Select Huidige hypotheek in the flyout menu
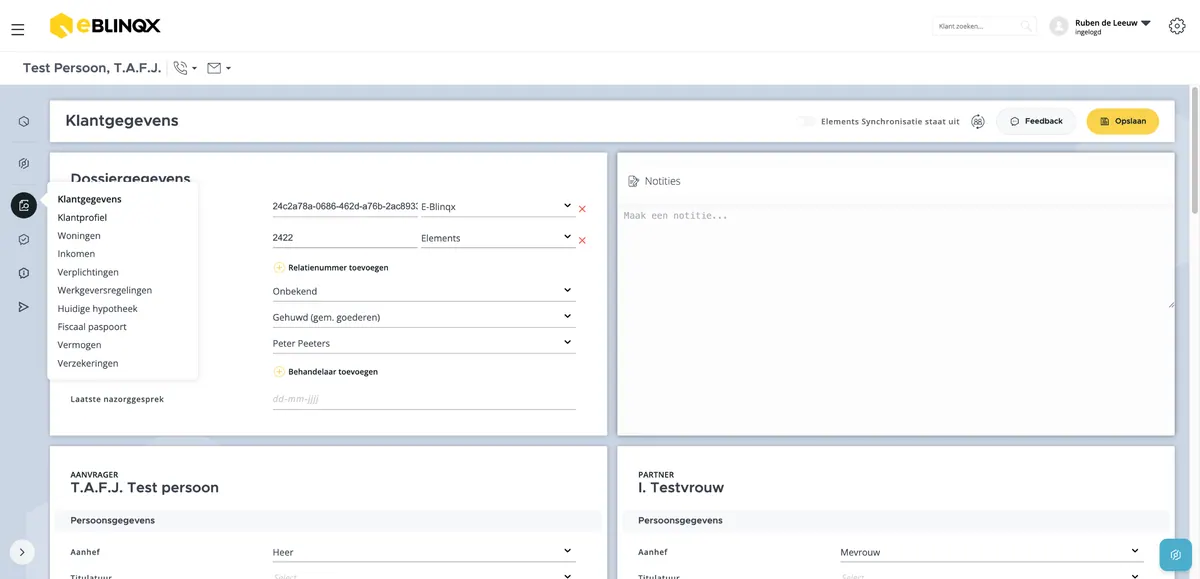Viewport: 1200px width, 579px height. (x=98, y=308)
